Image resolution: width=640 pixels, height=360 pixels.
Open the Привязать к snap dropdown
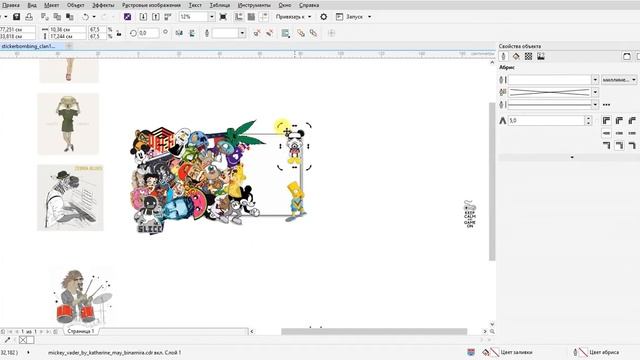point(293,17)
